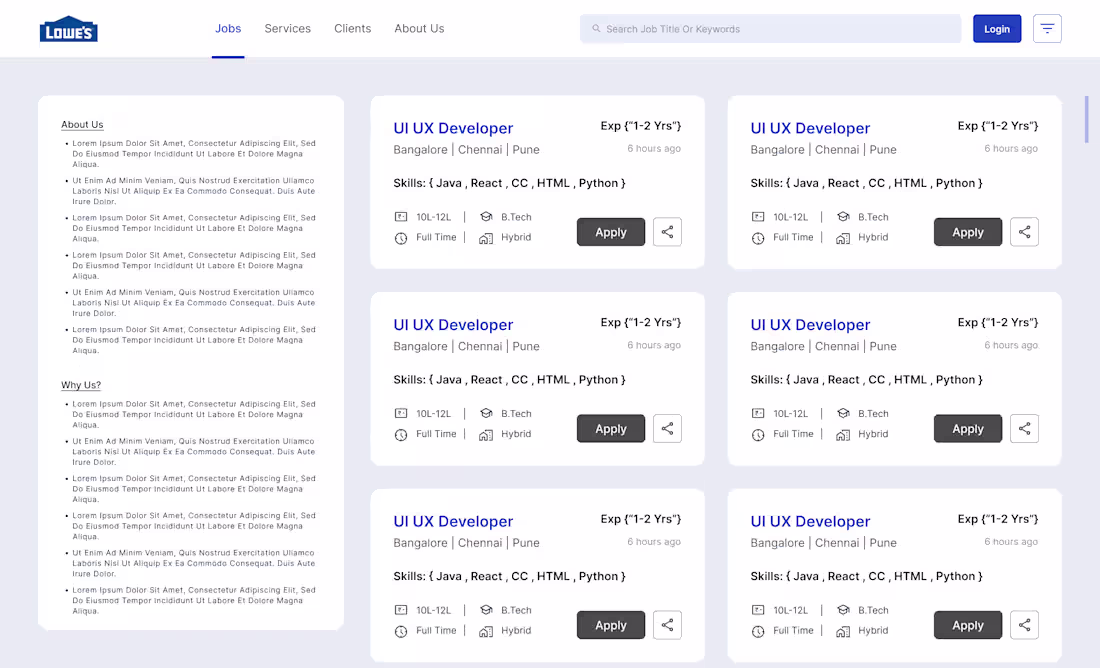Share the bottom-right job listing
Image resolution: width=1100 pixels, height=668 pixels.
(1024, 624)
